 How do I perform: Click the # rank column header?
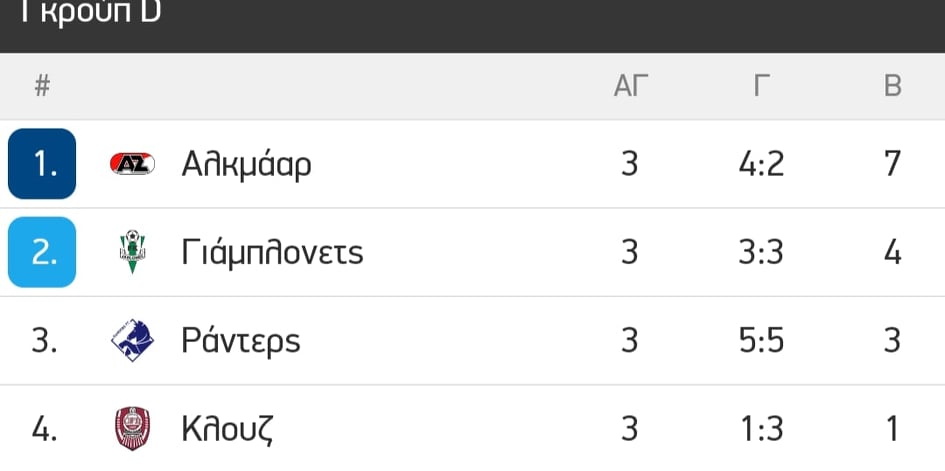[x=42, y=86]
